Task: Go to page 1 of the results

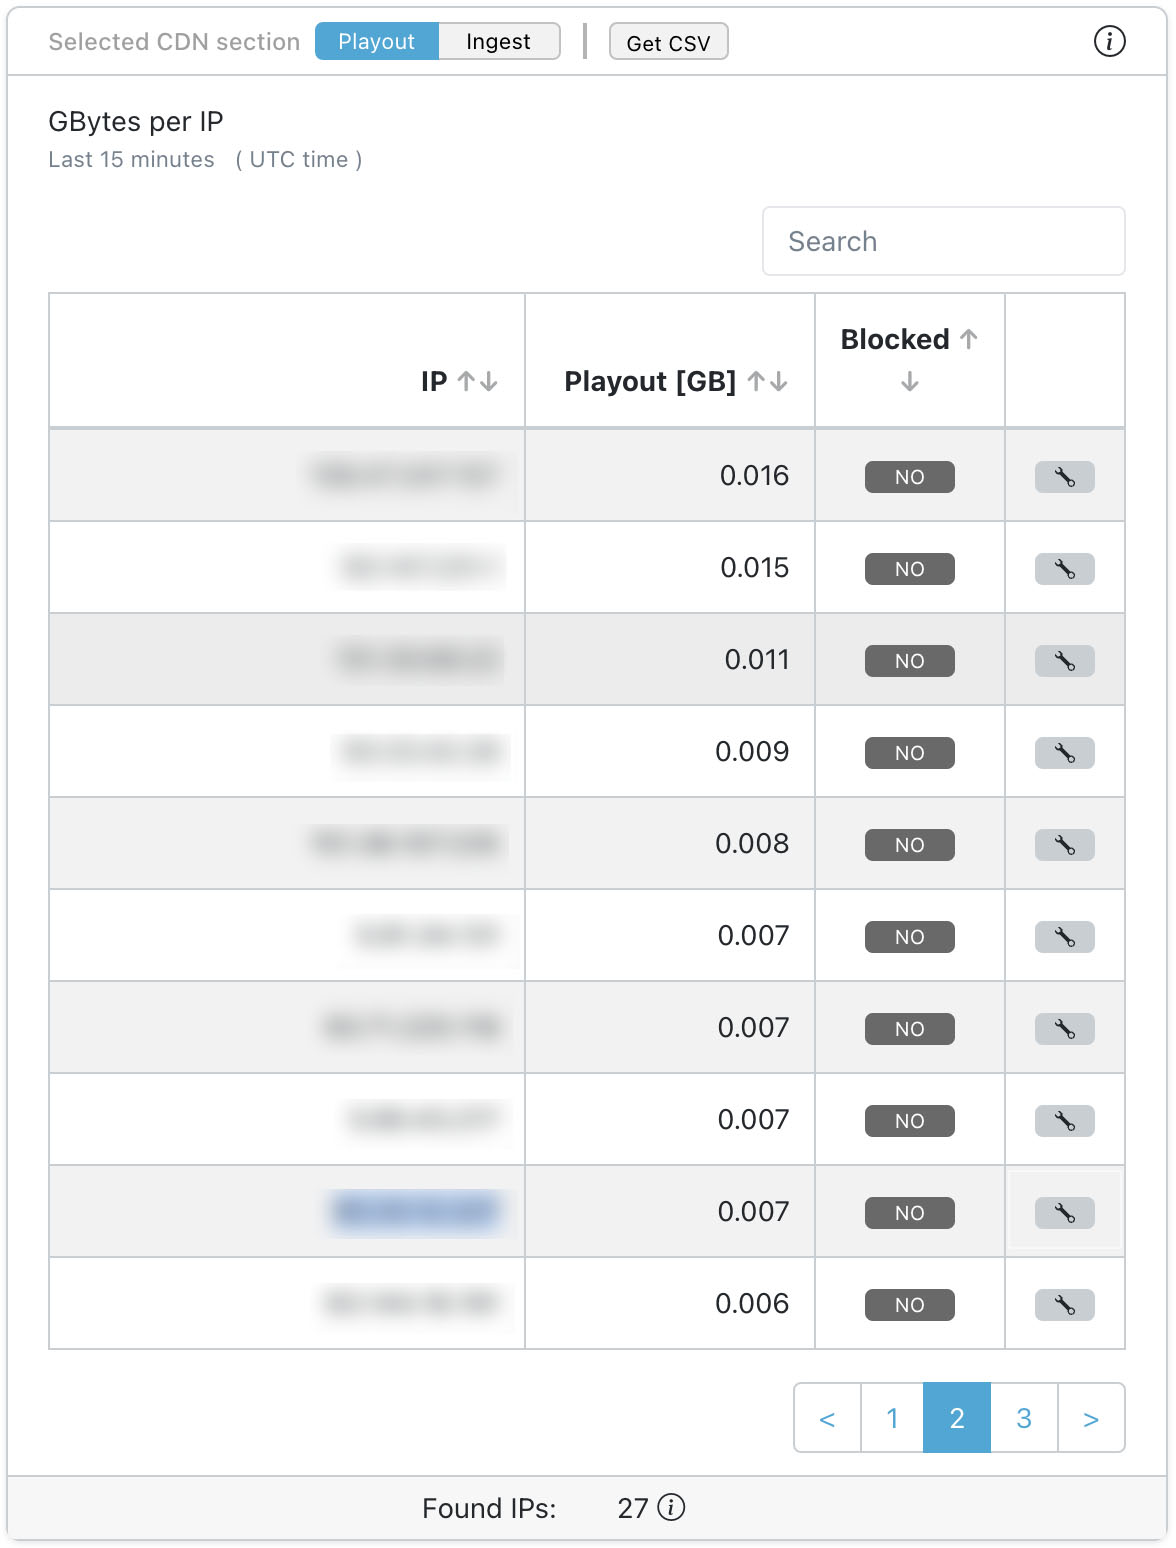Action: pos(891,1418)
